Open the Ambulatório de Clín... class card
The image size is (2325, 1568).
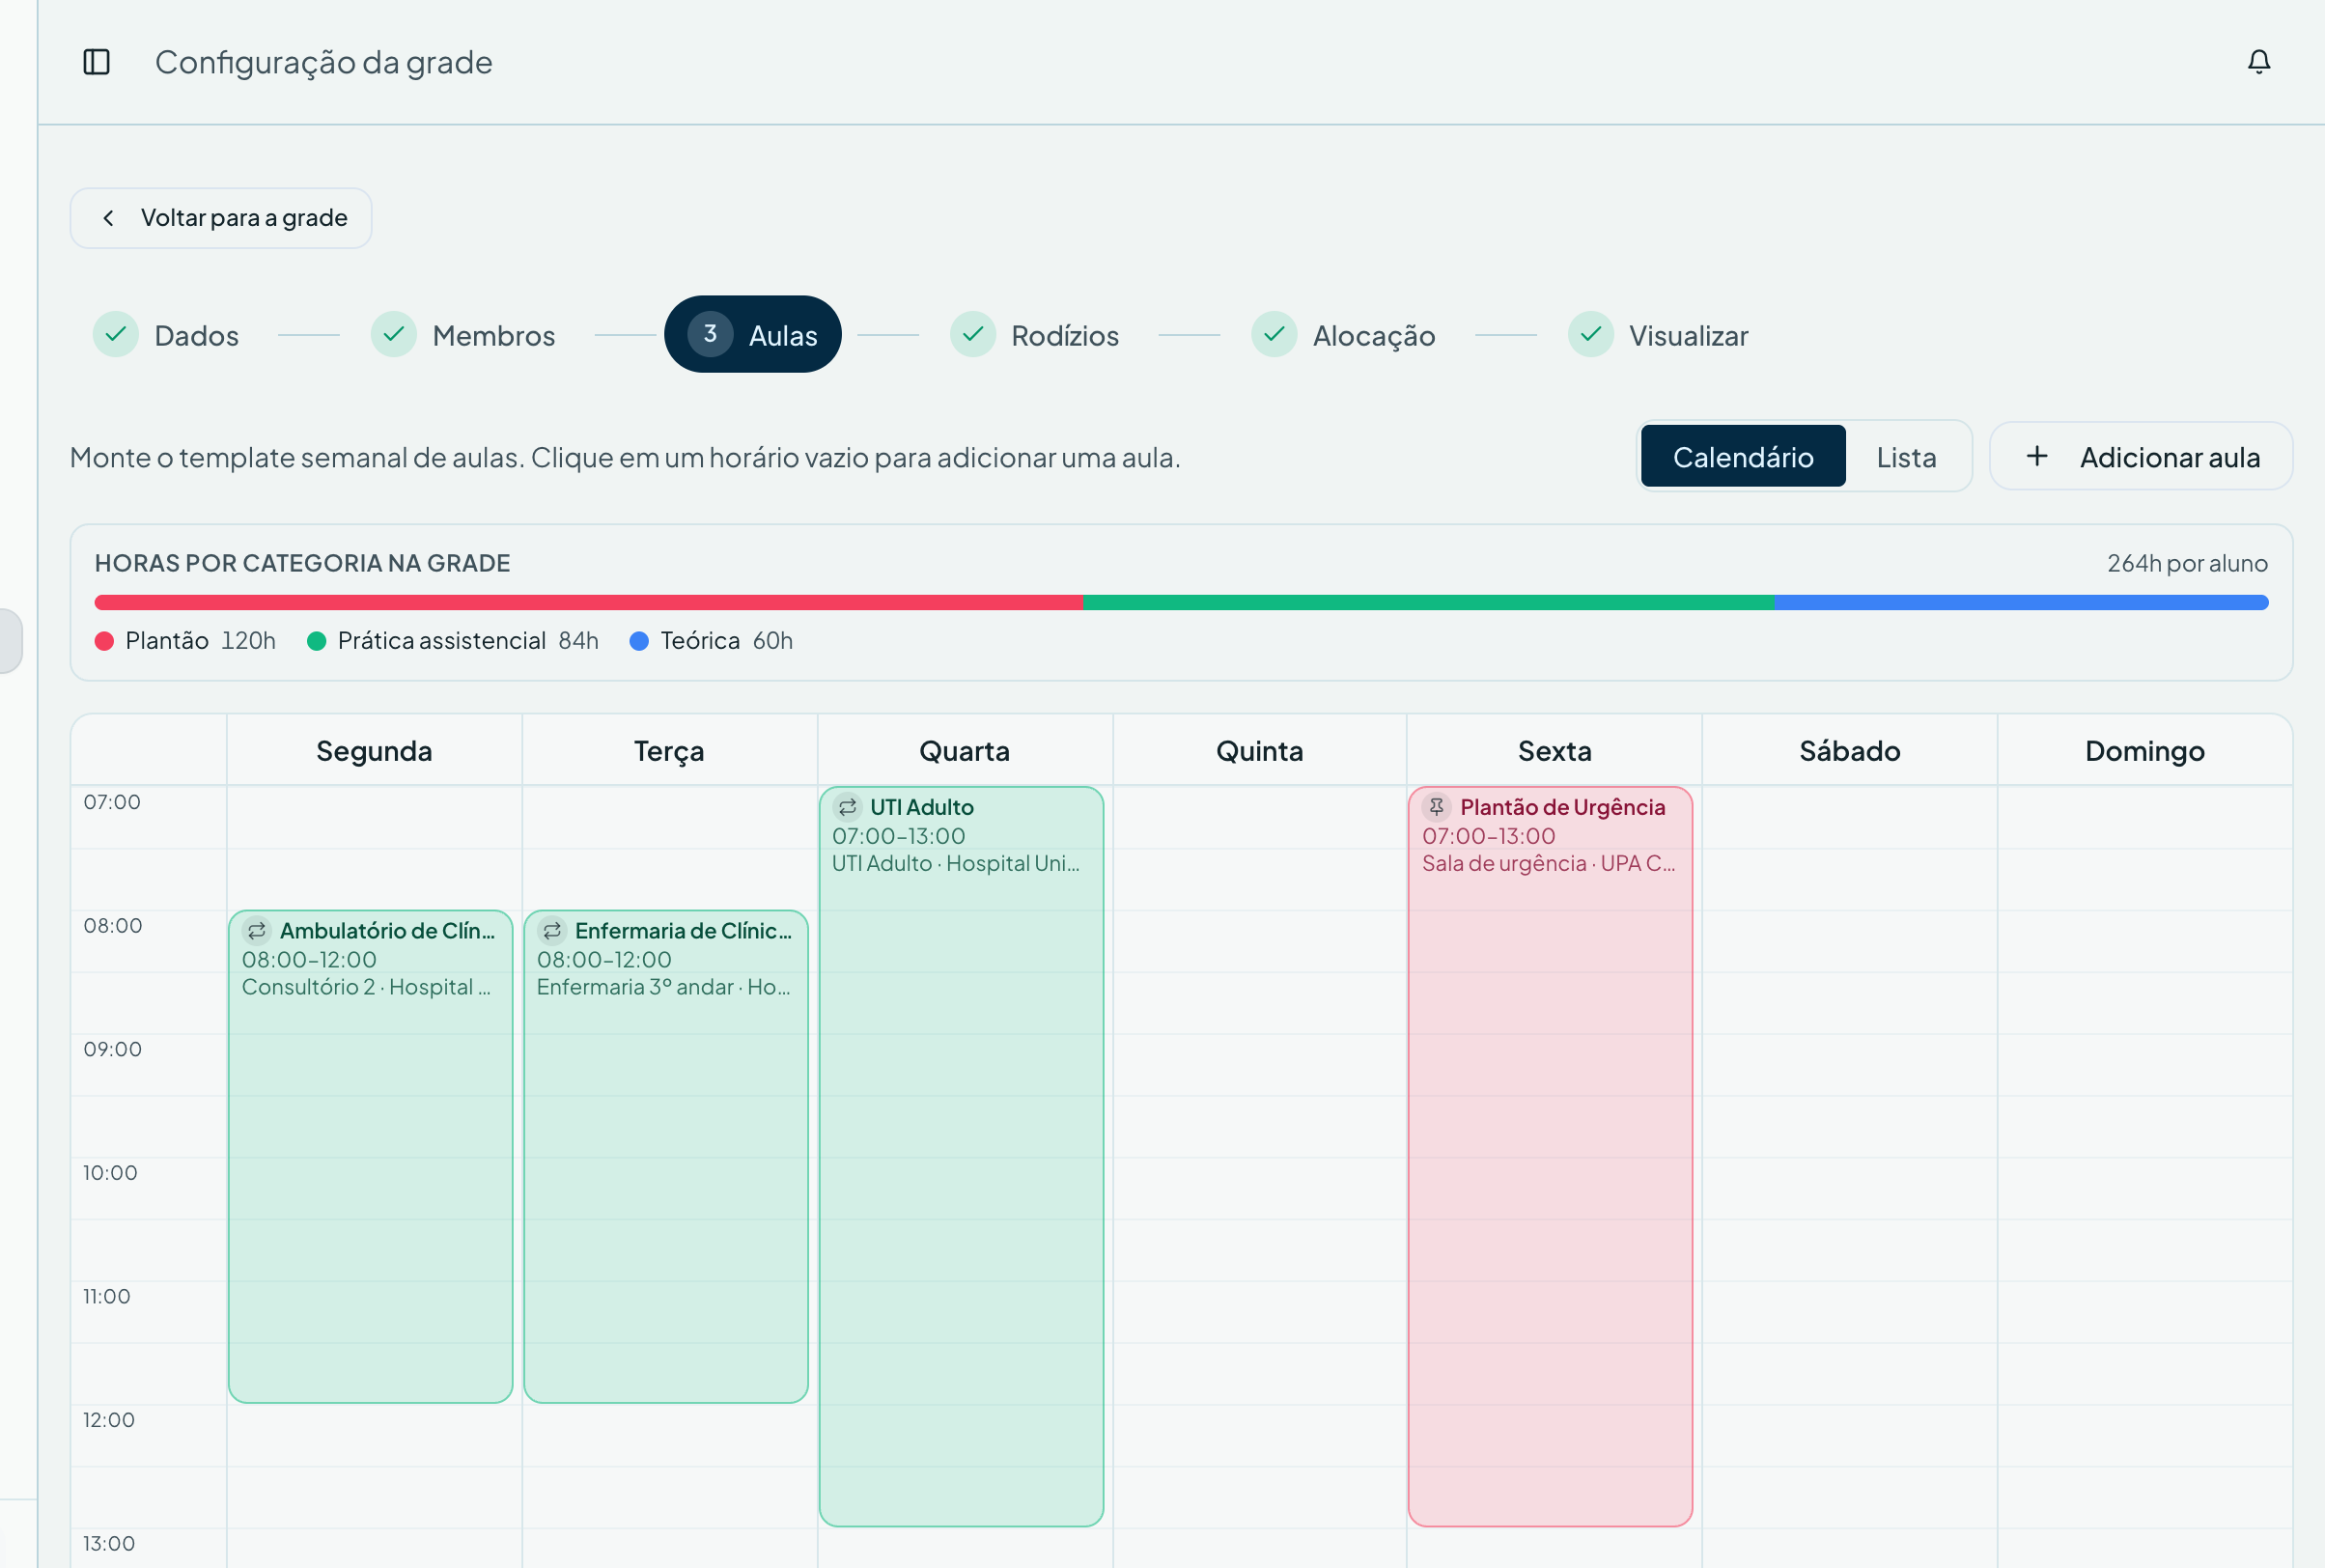[x=371, y=1156]
